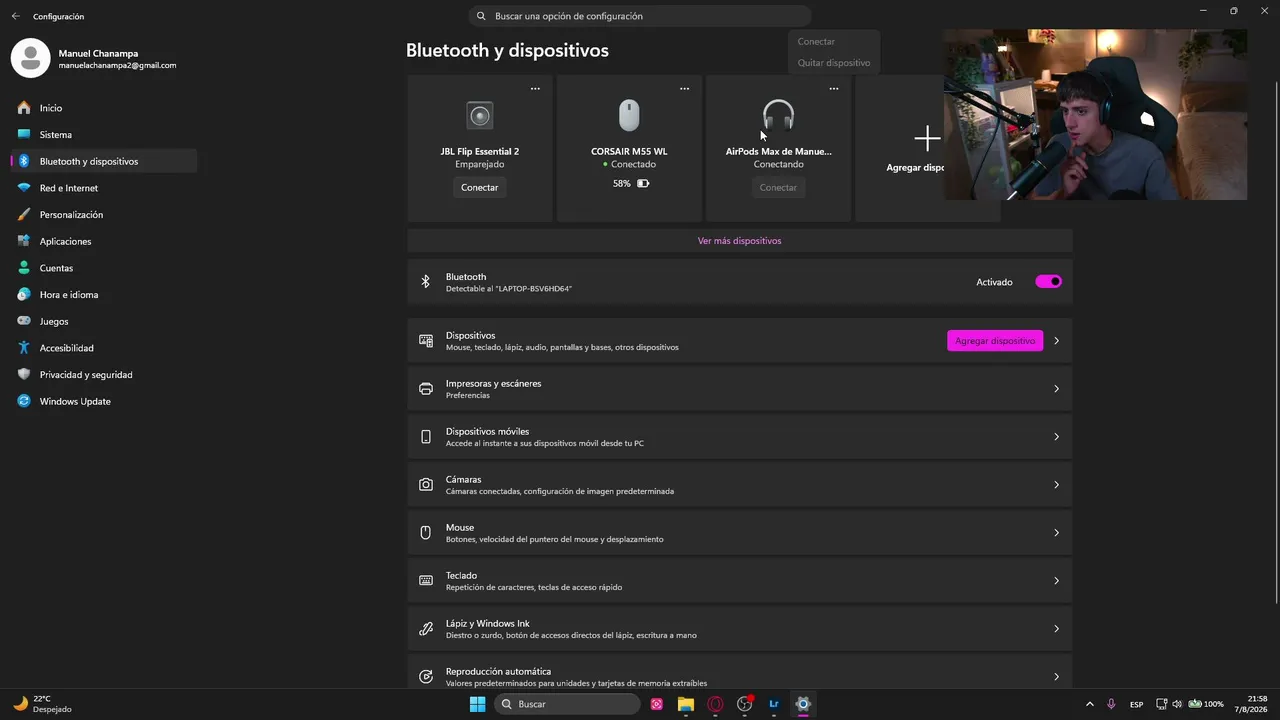Click the Settings gear on the taskbar
Screen dimensions: 1280x720
point(803,704)
